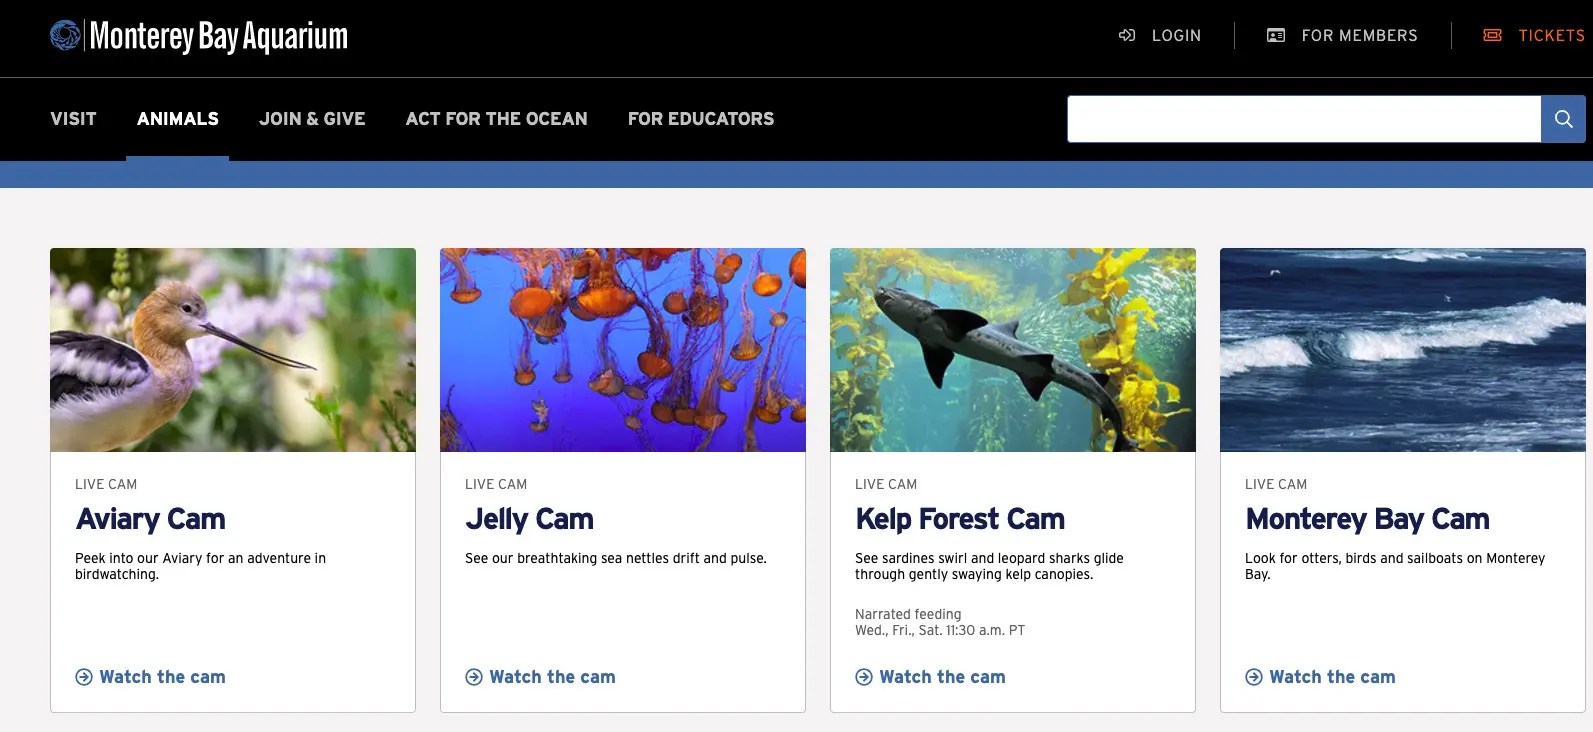Click the arrow icon under Aviary Cam

(x=84, y=677)
